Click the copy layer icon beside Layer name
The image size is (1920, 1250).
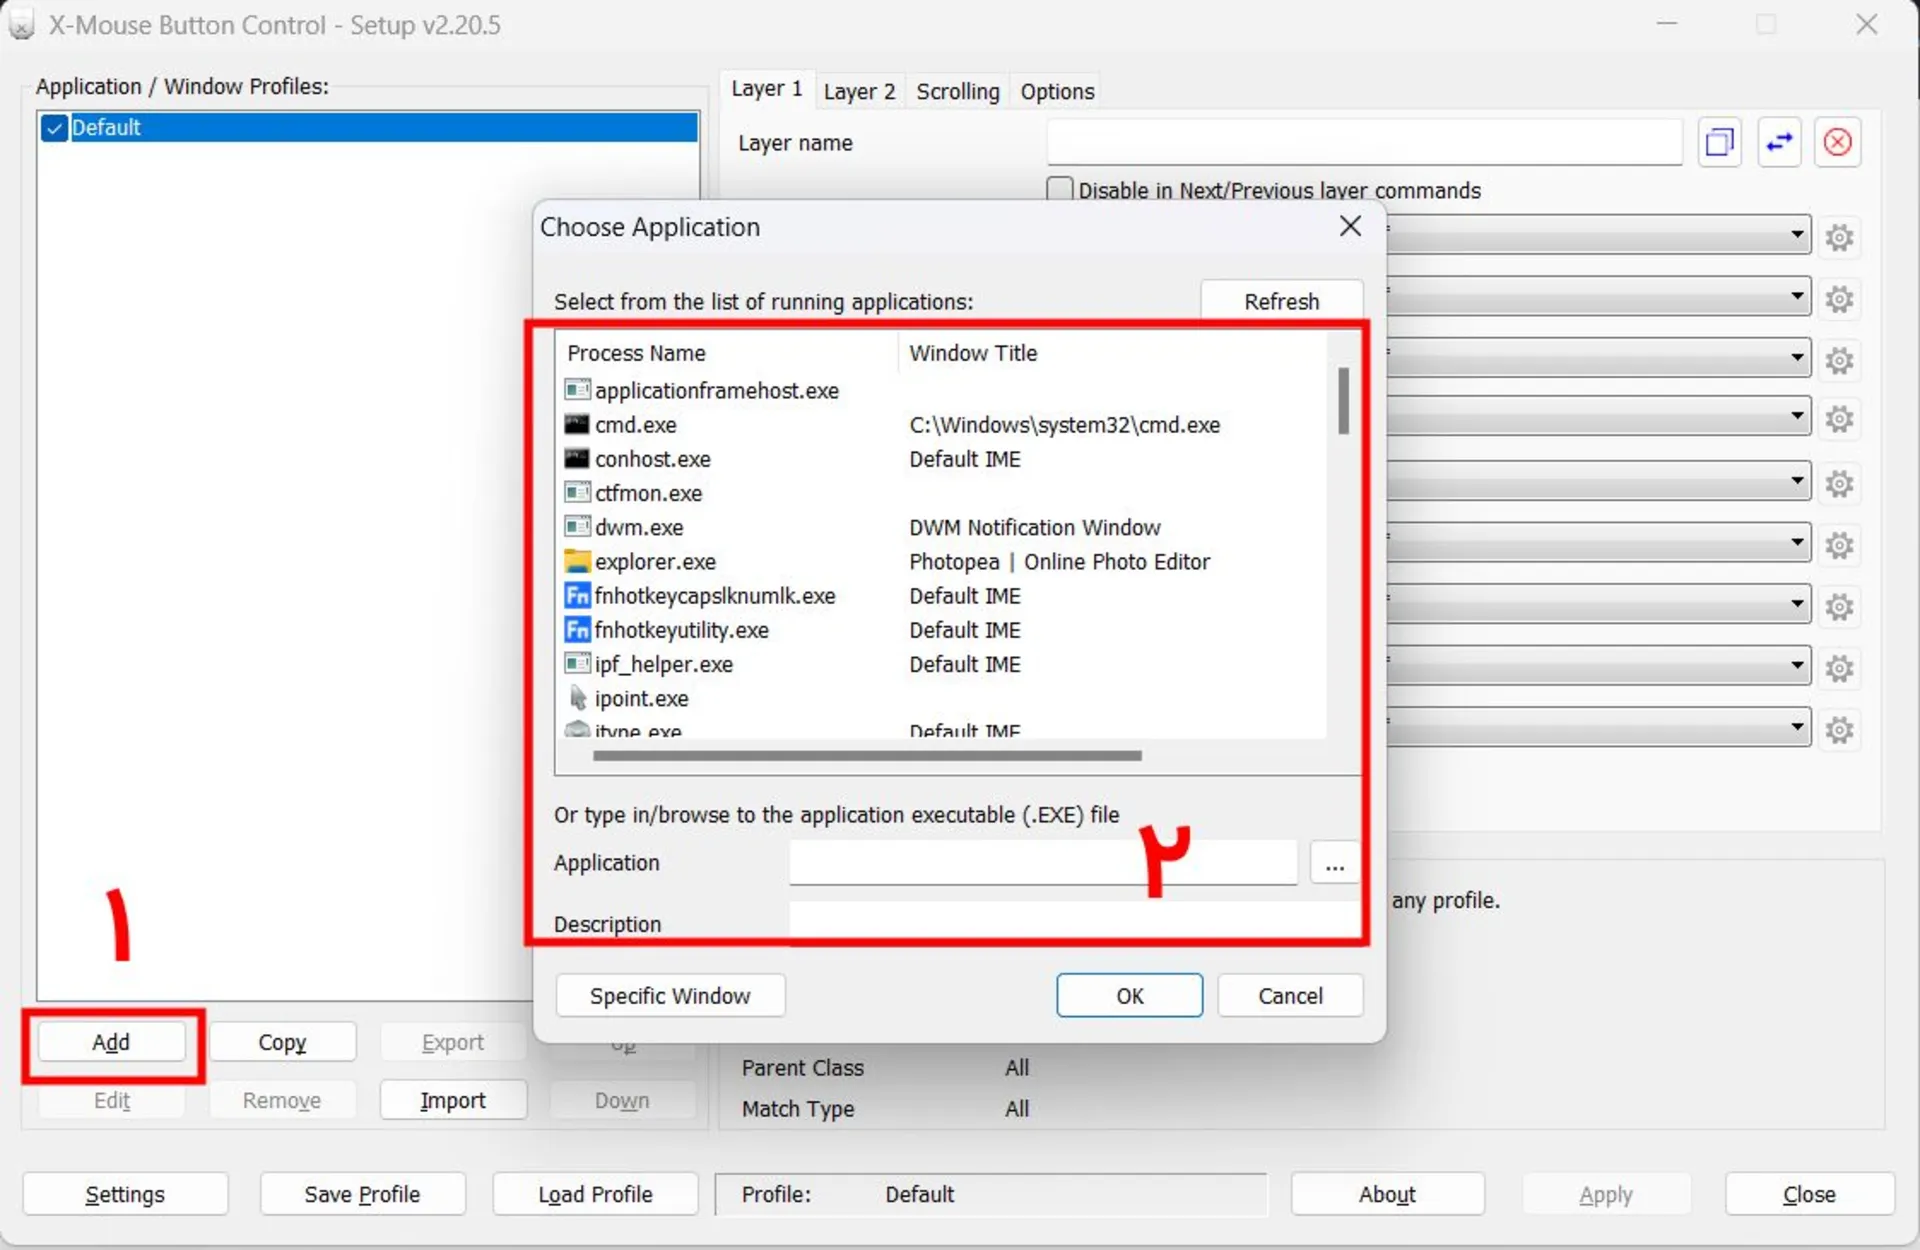pyautogui.click(x=1719, y=142)
